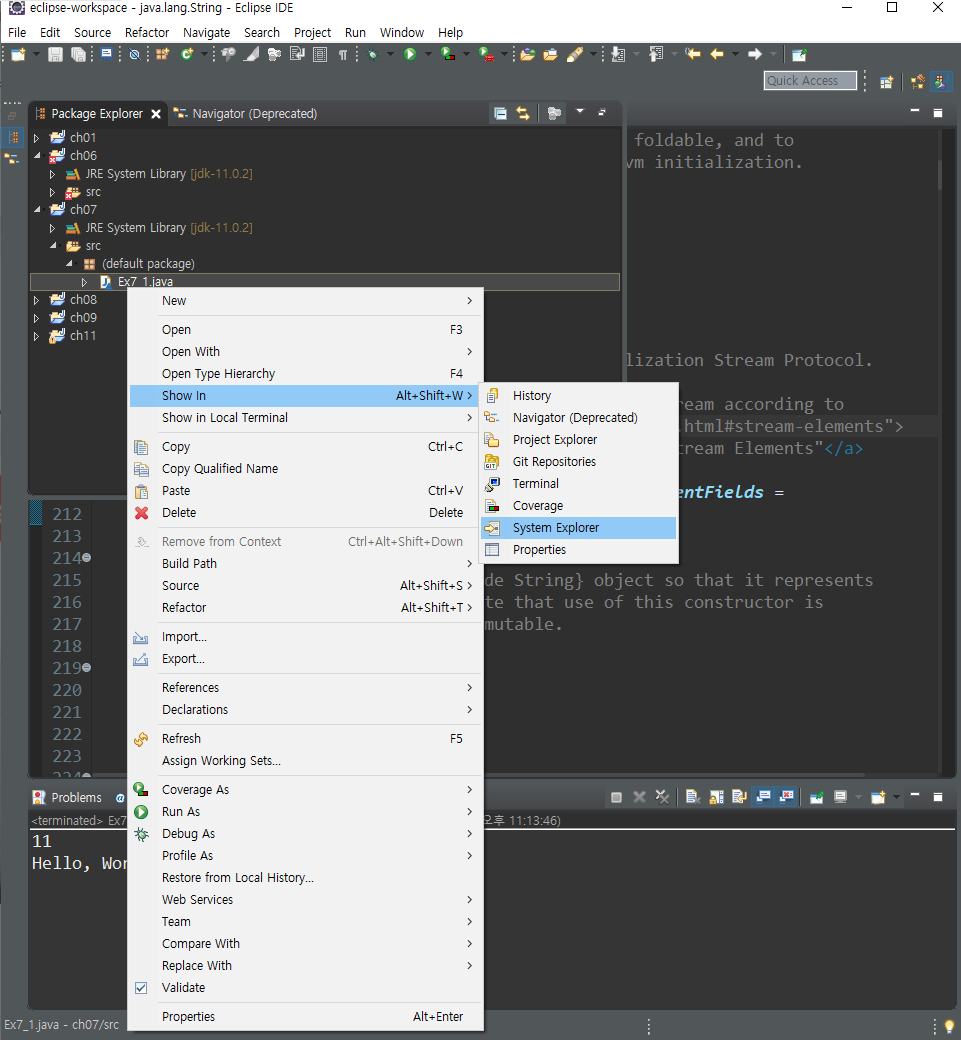Open the Window menu in menu bar

pos(401,32)
